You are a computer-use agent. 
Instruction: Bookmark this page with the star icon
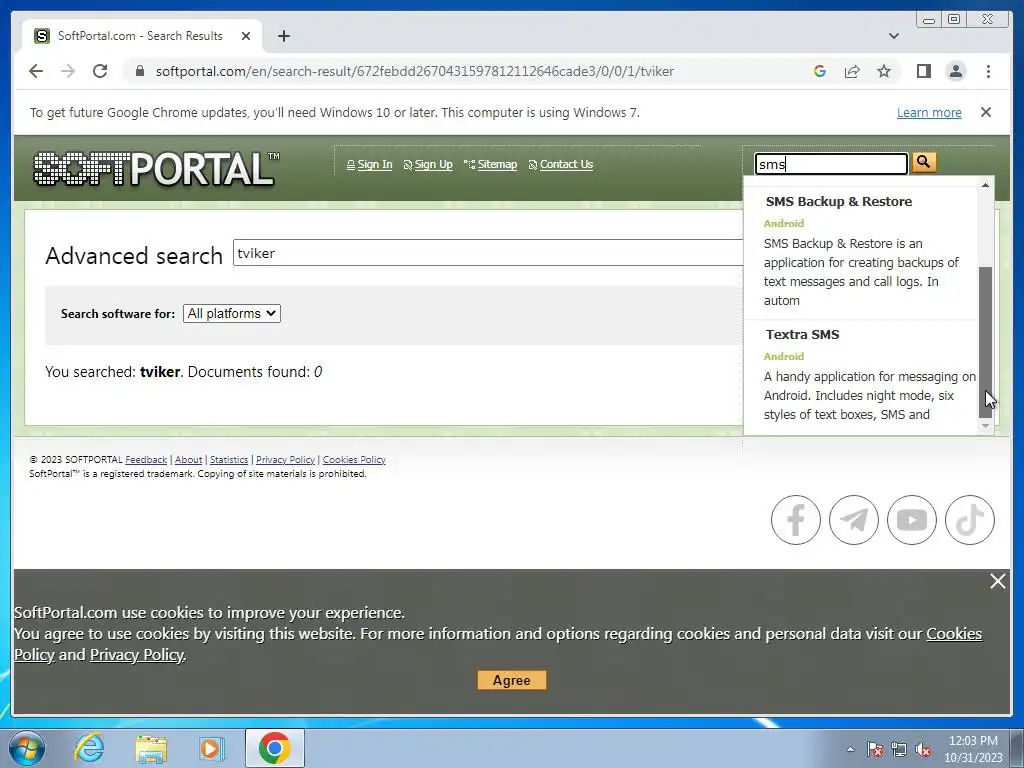[884, 71]
